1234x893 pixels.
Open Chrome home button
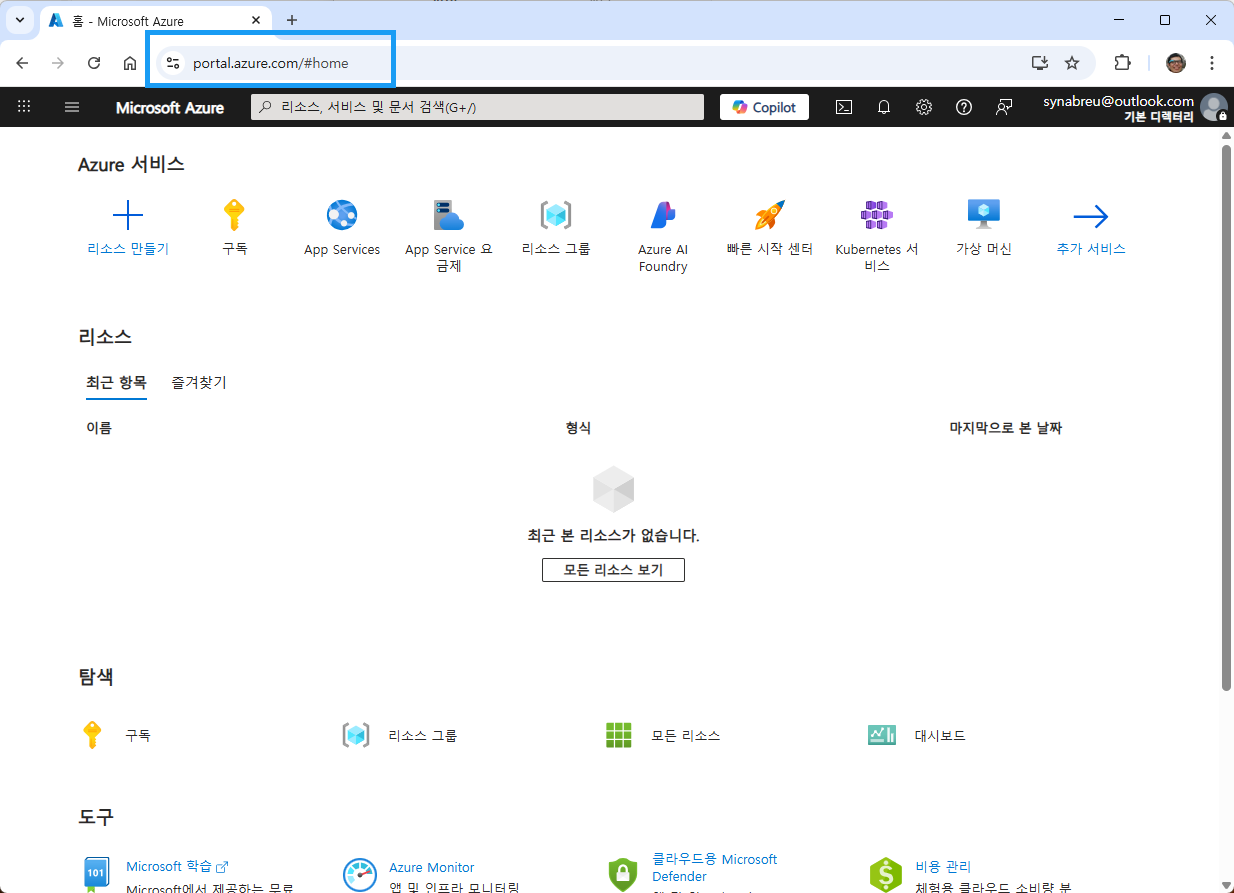pos(130,63)
